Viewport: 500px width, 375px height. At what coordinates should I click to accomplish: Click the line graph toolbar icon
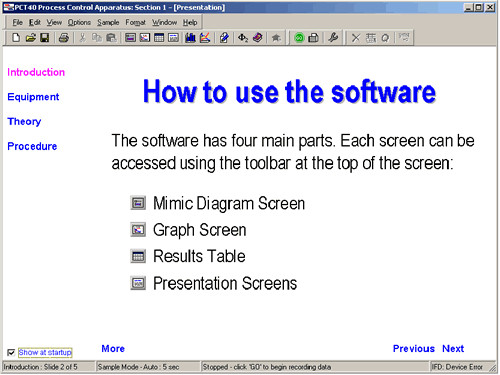click(x=205, y=38)
